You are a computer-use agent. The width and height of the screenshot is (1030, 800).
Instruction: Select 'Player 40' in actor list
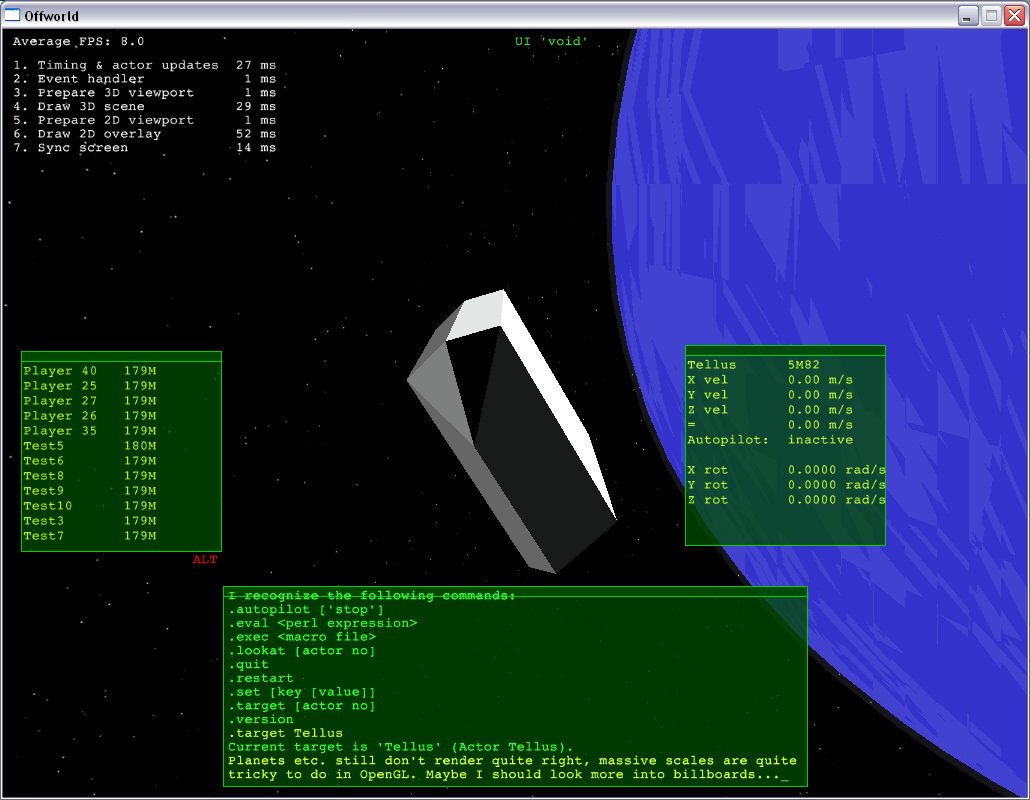90,371
